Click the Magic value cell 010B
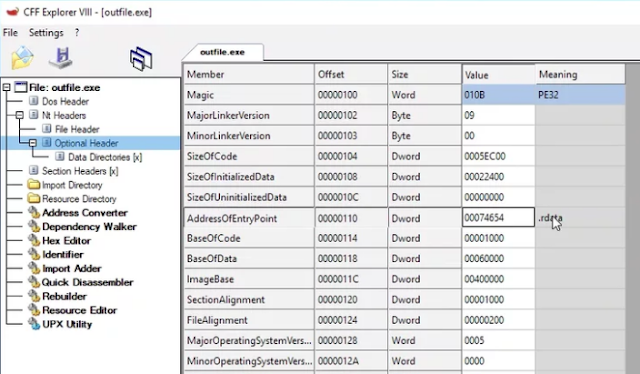The width and height of the screenshot is (640, 374). [498, 95]
